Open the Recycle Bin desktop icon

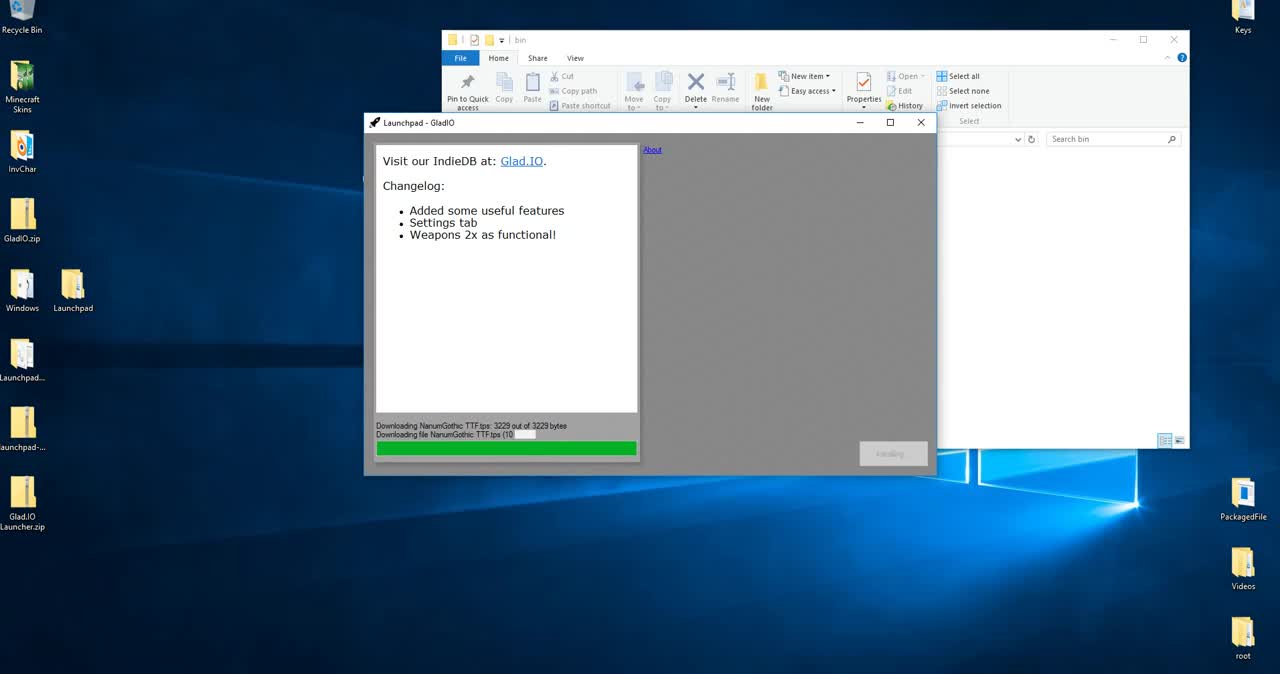click(x=22, y=15)
